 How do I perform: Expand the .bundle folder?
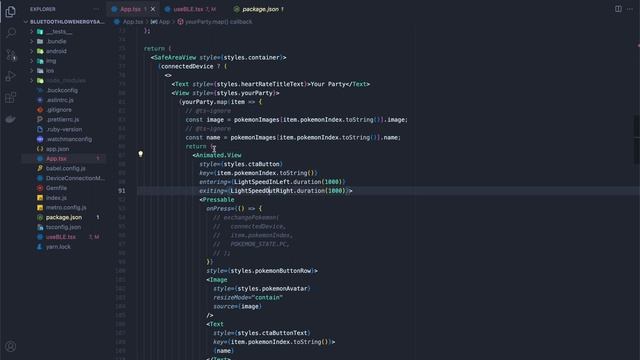coord(56,41)
